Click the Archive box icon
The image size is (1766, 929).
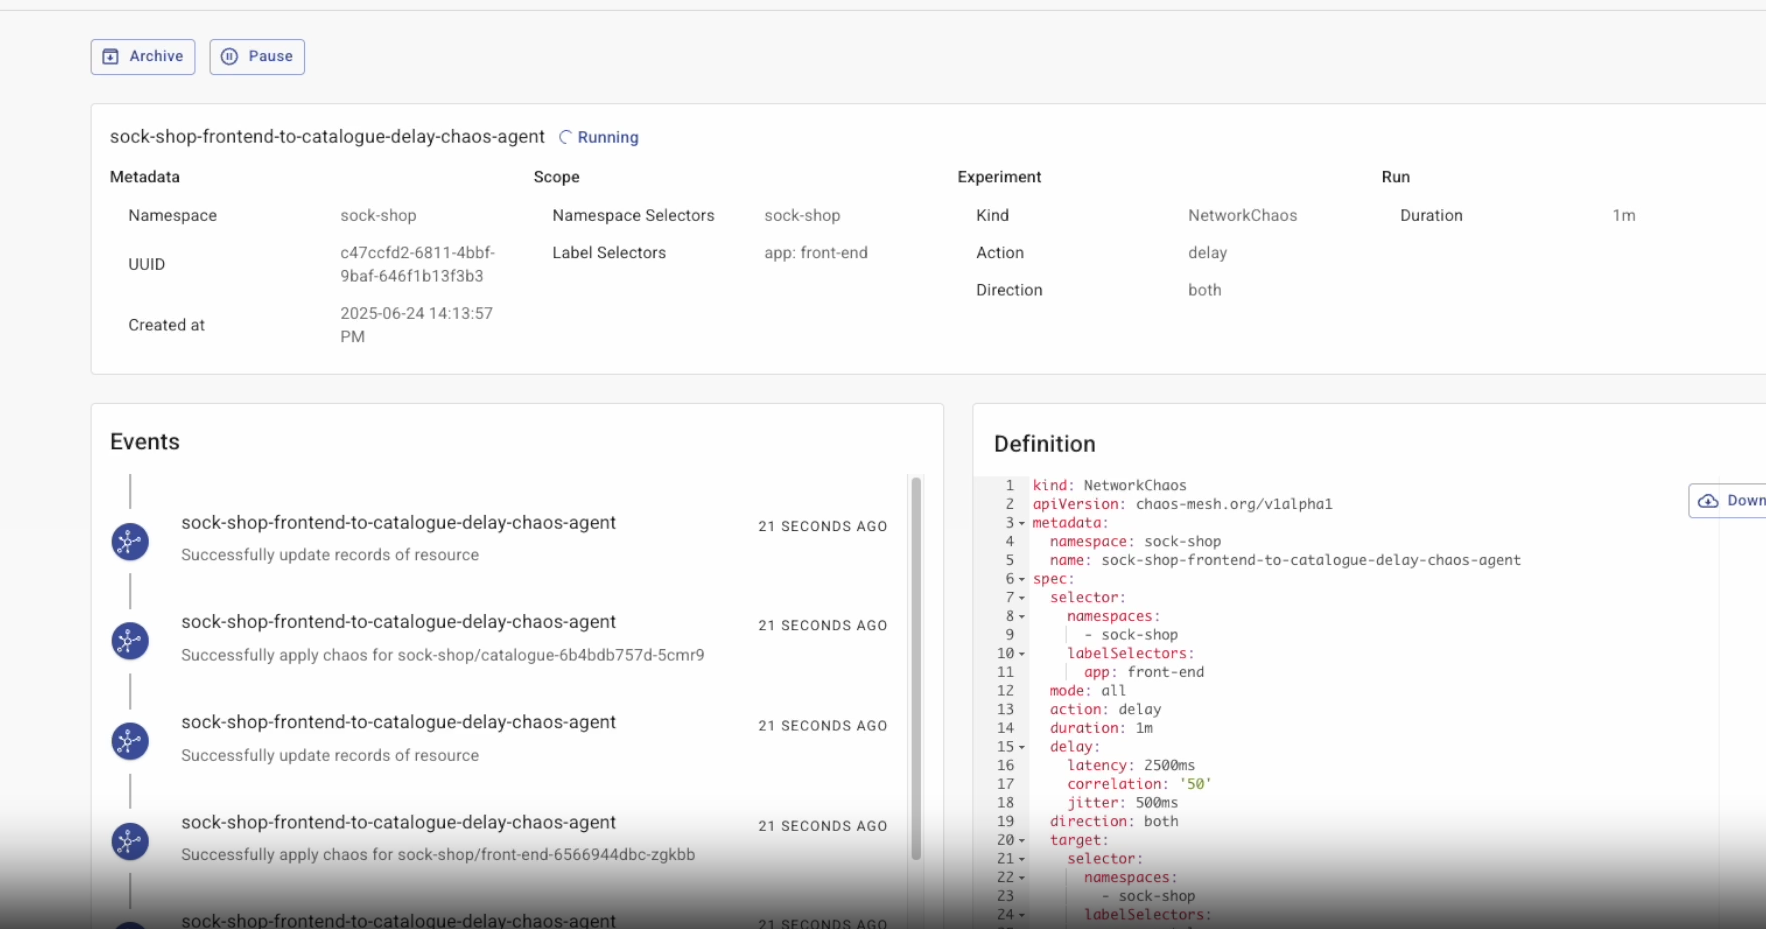tap(111, 57)
